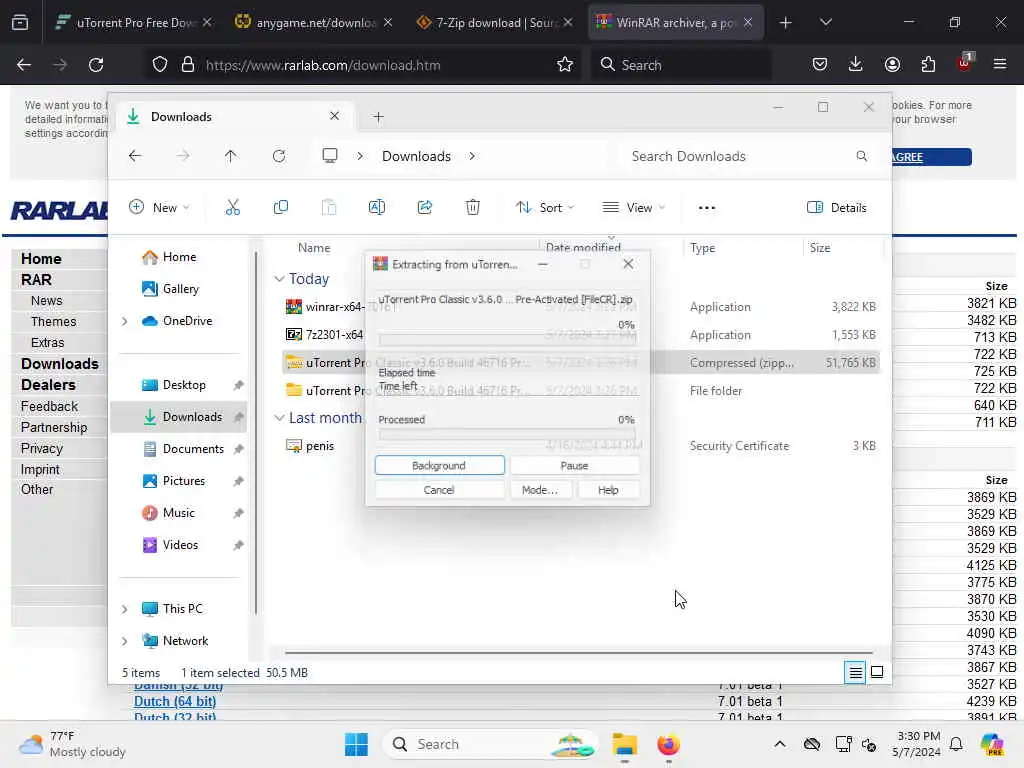Go back in File Explorer
The image size is (1024, 768).
(135, 156)
